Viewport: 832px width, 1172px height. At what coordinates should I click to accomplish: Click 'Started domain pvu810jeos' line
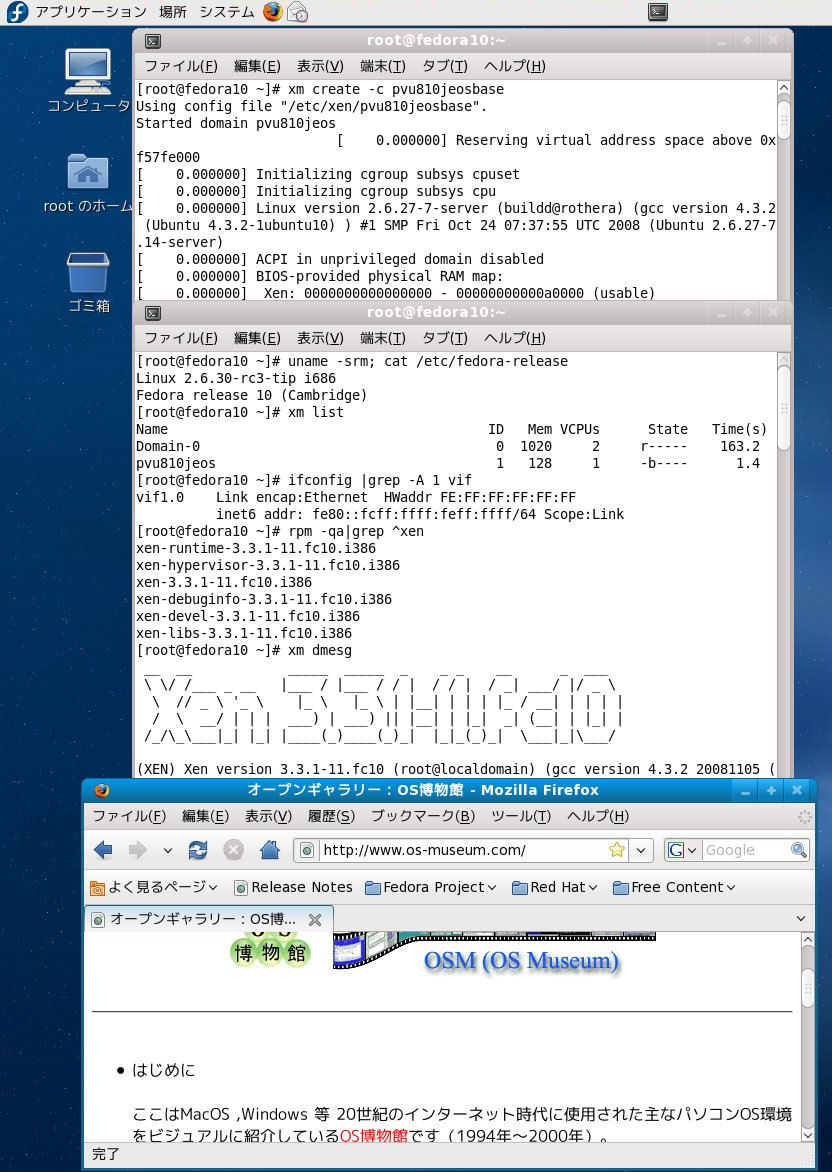(x=235, y=123)
